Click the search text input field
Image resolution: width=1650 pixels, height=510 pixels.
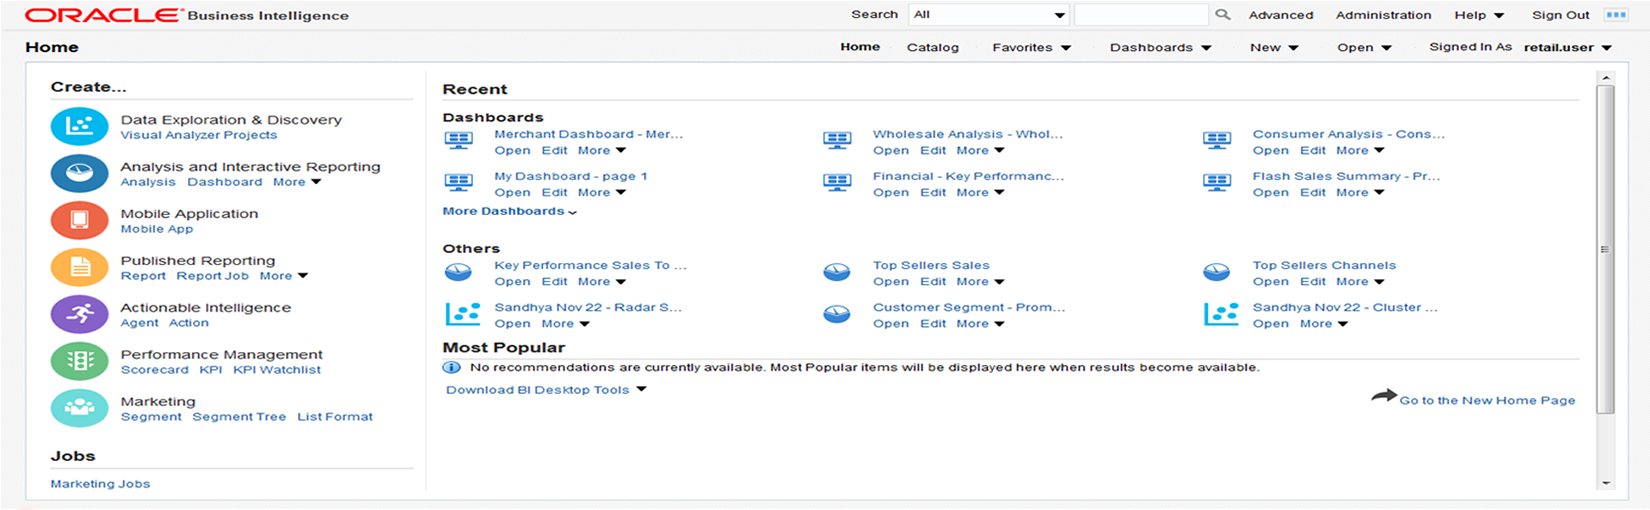pyautogui.click(x=1141, y=15)
